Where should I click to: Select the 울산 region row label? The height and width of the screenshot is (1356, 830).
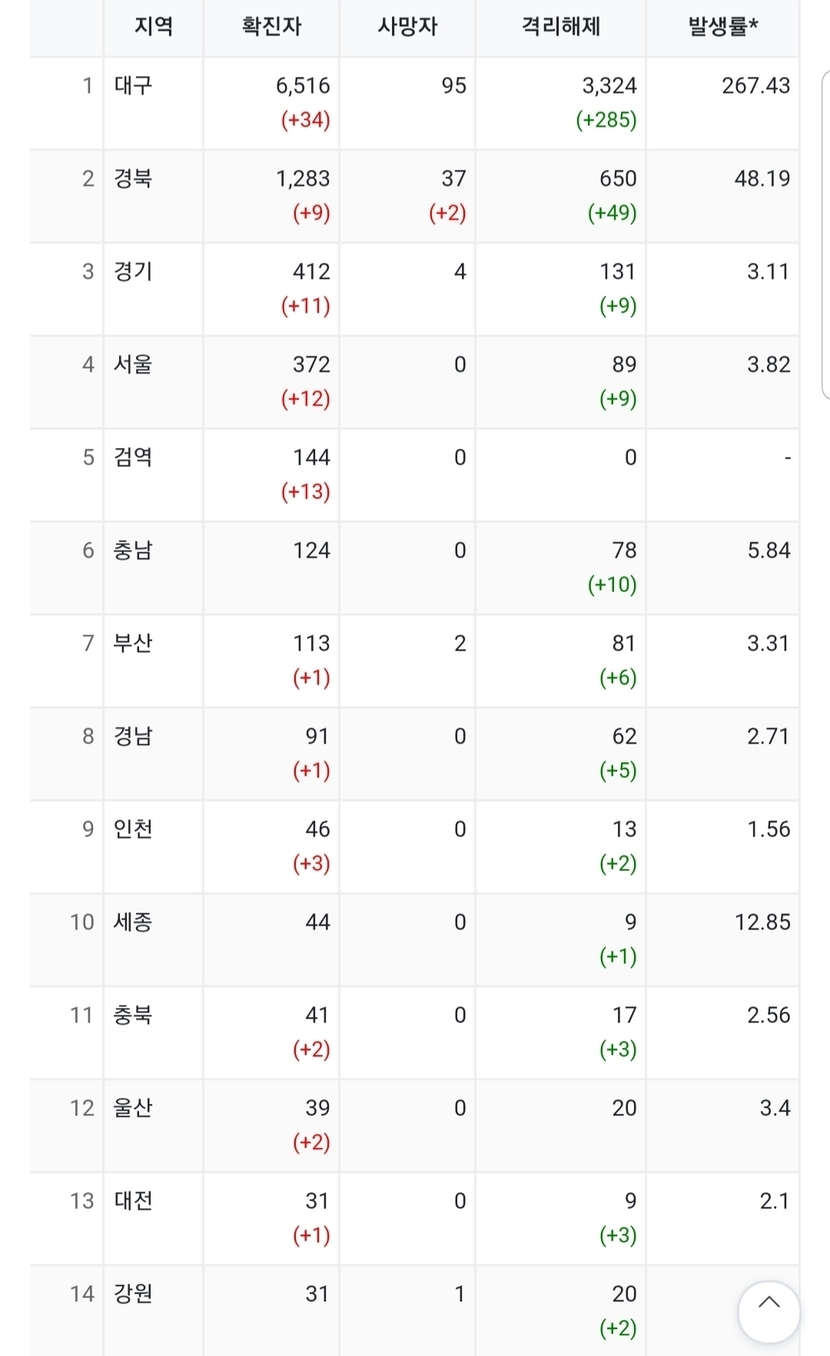(x=133, y=1109)
